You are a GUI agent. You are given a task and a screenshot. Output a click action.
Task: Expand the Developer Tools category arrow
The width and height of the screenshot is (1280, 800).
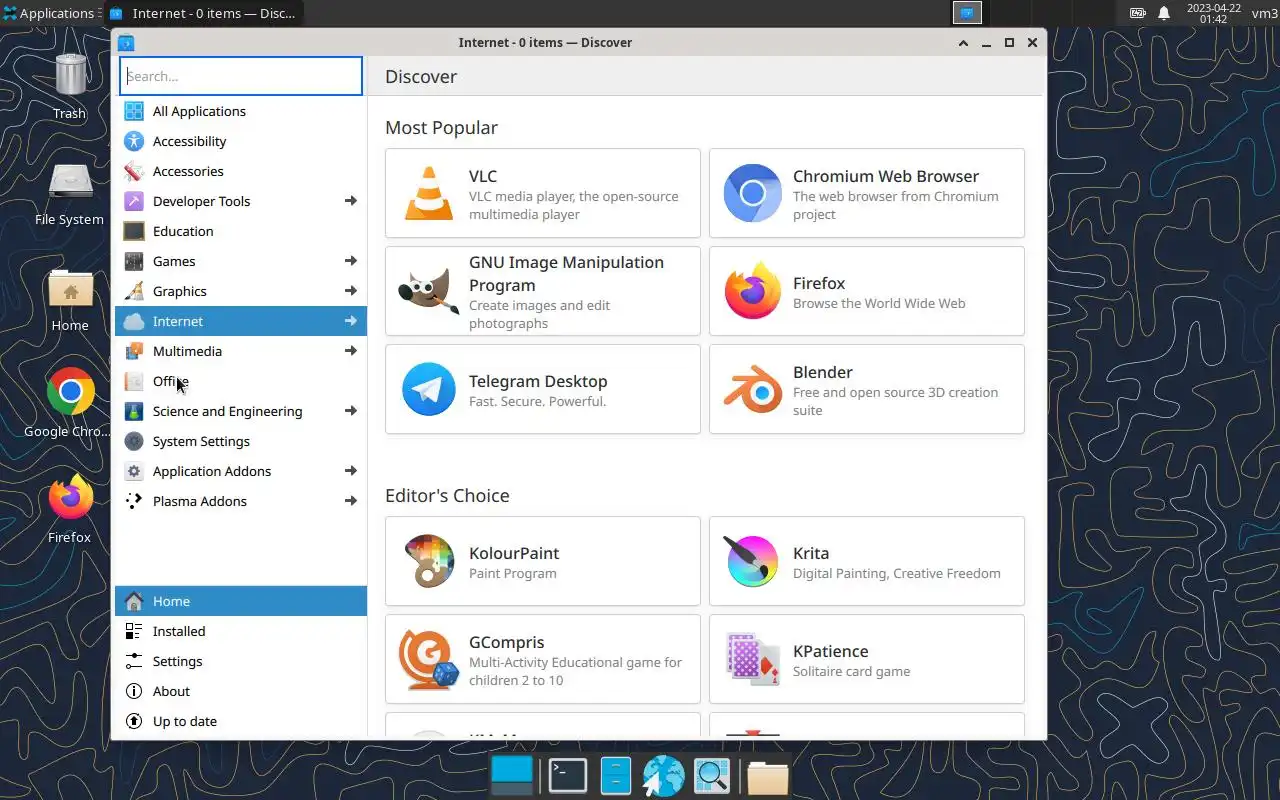(x=351, y=201)
